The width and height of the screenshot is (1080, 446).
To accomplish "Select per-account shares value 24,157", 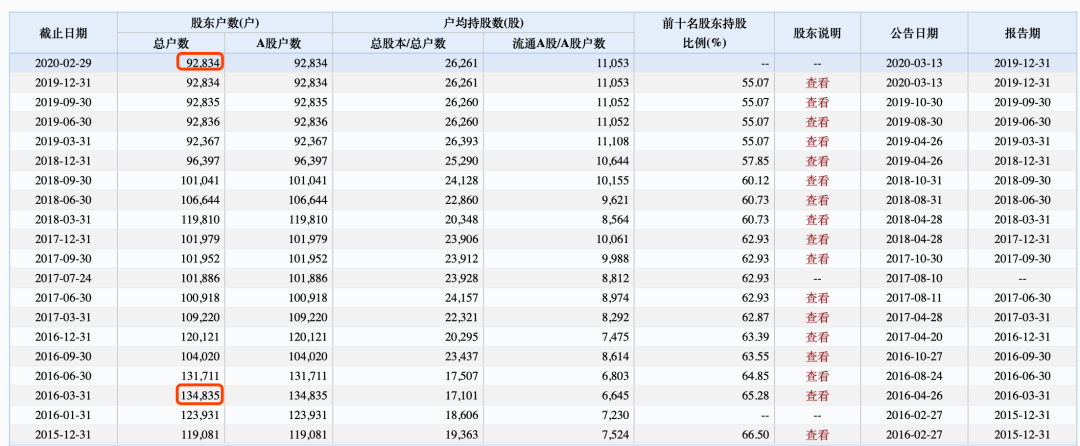I will click(x=459, y=298).
